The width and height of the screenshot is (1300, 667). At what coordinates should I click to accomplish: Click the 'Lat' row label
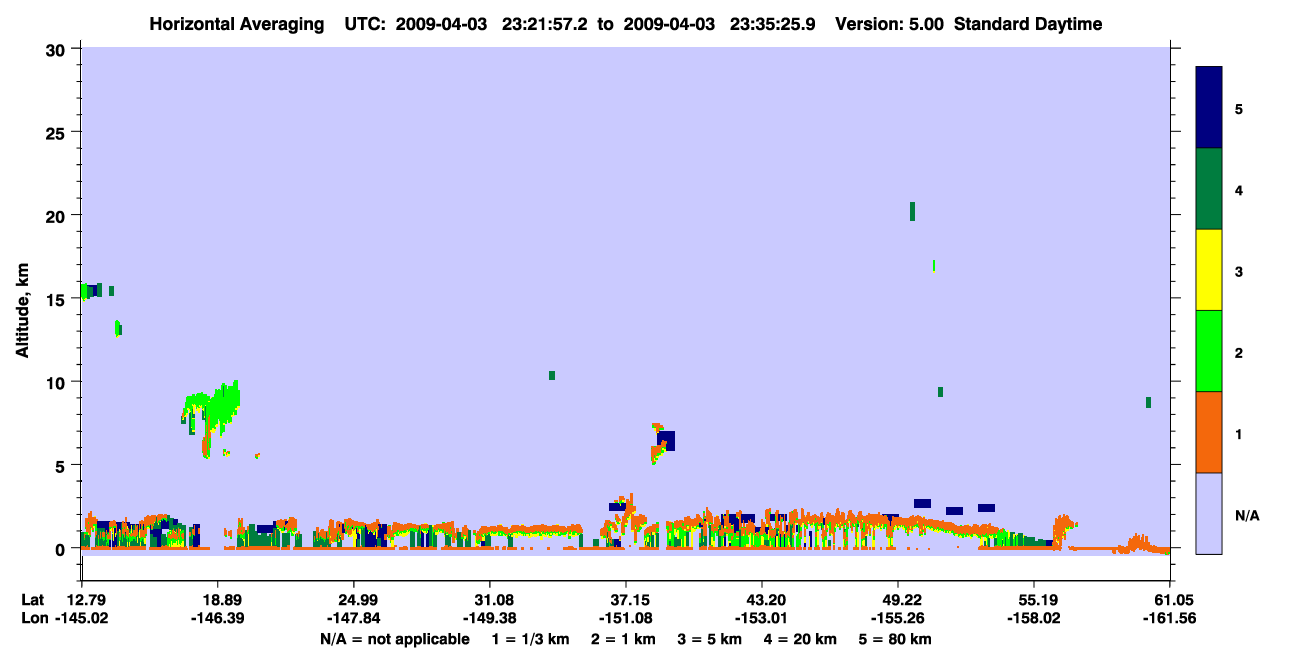point(33,600)
